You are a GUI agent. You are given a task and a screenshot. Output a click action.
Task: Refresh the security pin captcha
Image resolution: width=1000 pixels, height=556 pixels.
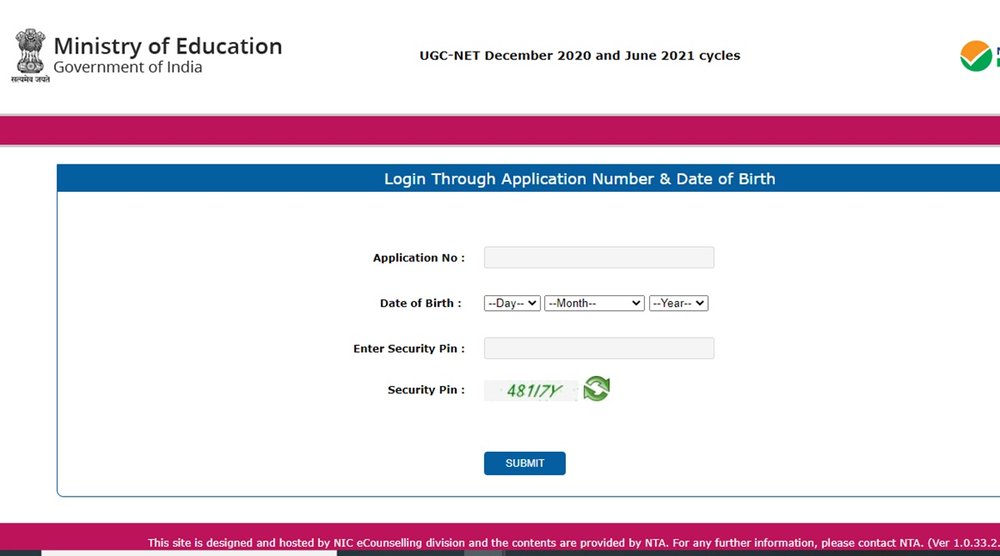(x=596, y=389)
